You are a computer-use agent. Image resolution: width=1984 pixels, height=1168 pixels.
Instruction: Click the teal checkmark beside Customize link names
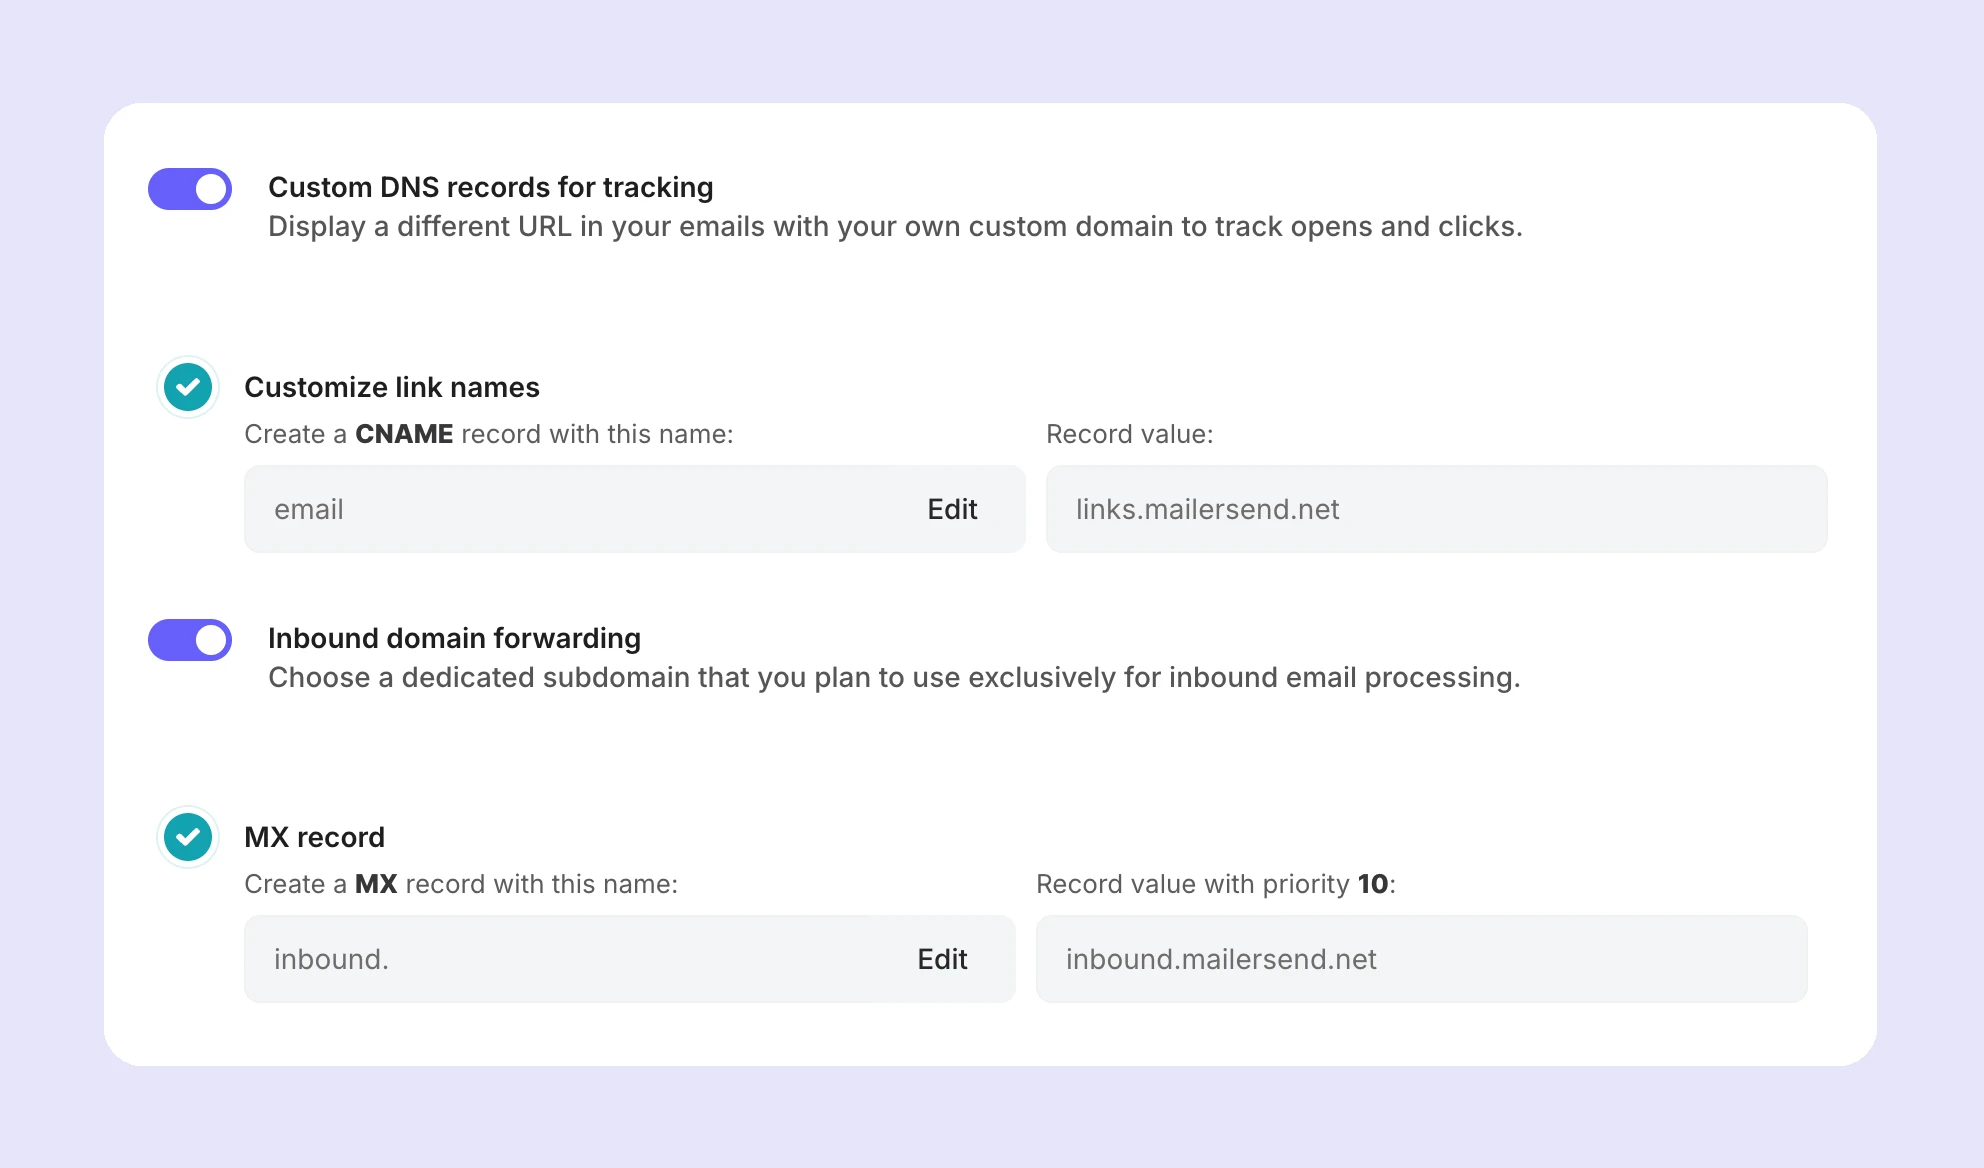tap(187, 388)
